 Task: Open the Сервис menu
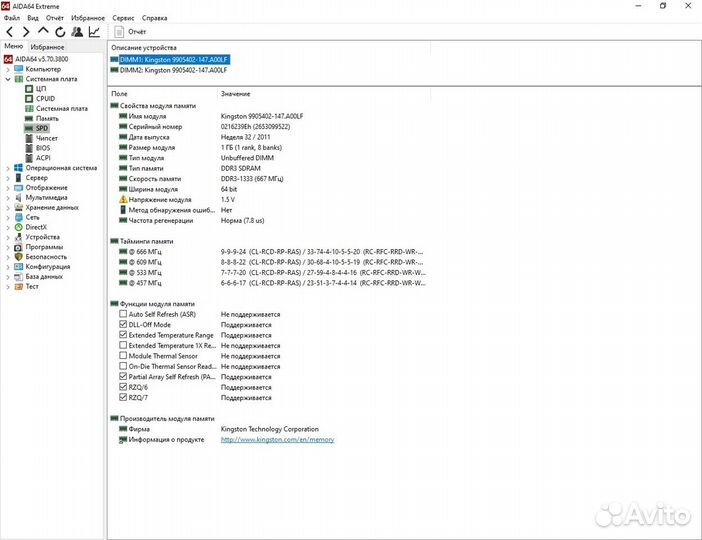click(x=123, y=18)
